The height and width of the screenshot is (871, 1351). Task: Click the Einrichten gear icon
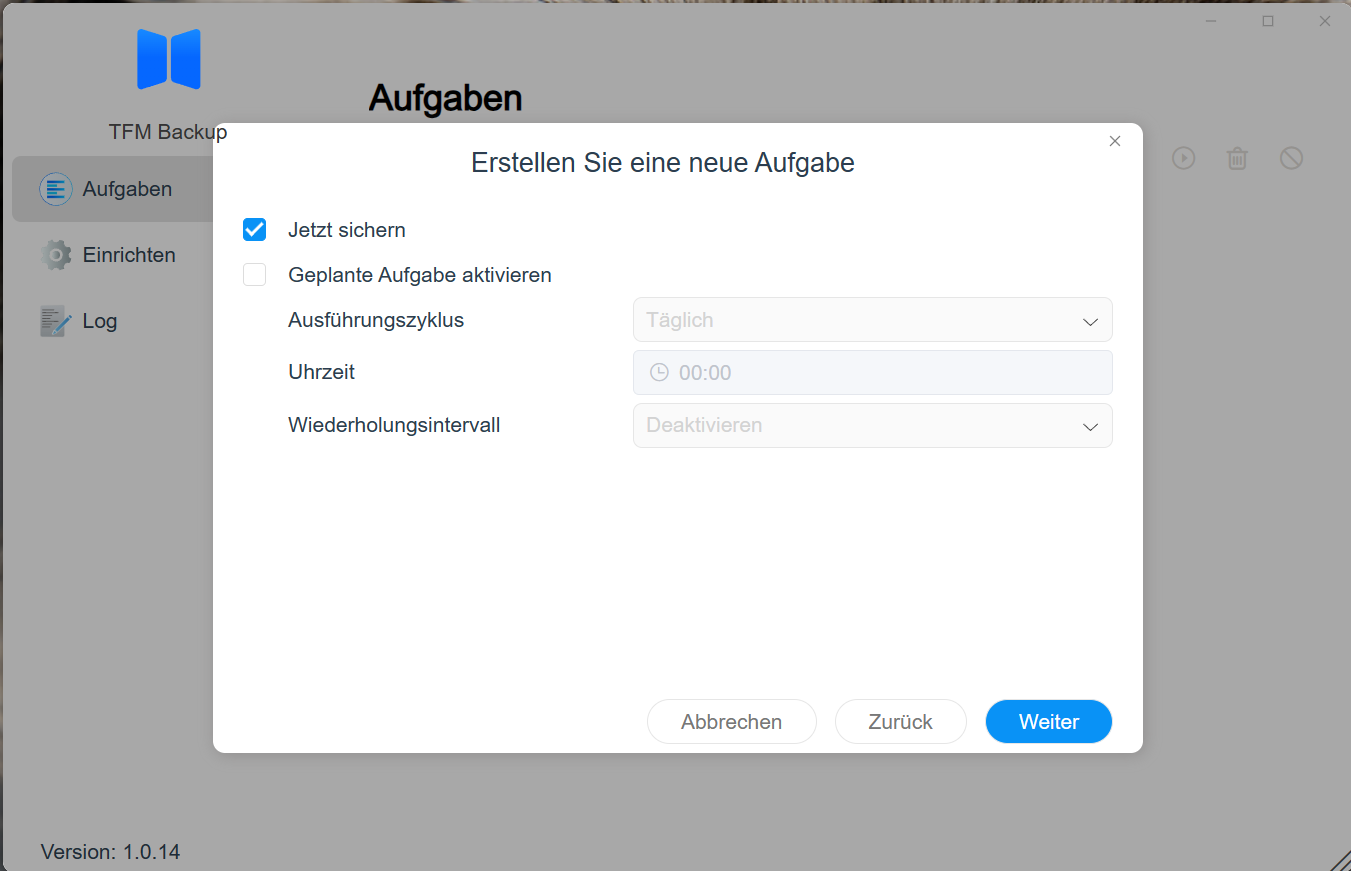click(x=55, y=255)
